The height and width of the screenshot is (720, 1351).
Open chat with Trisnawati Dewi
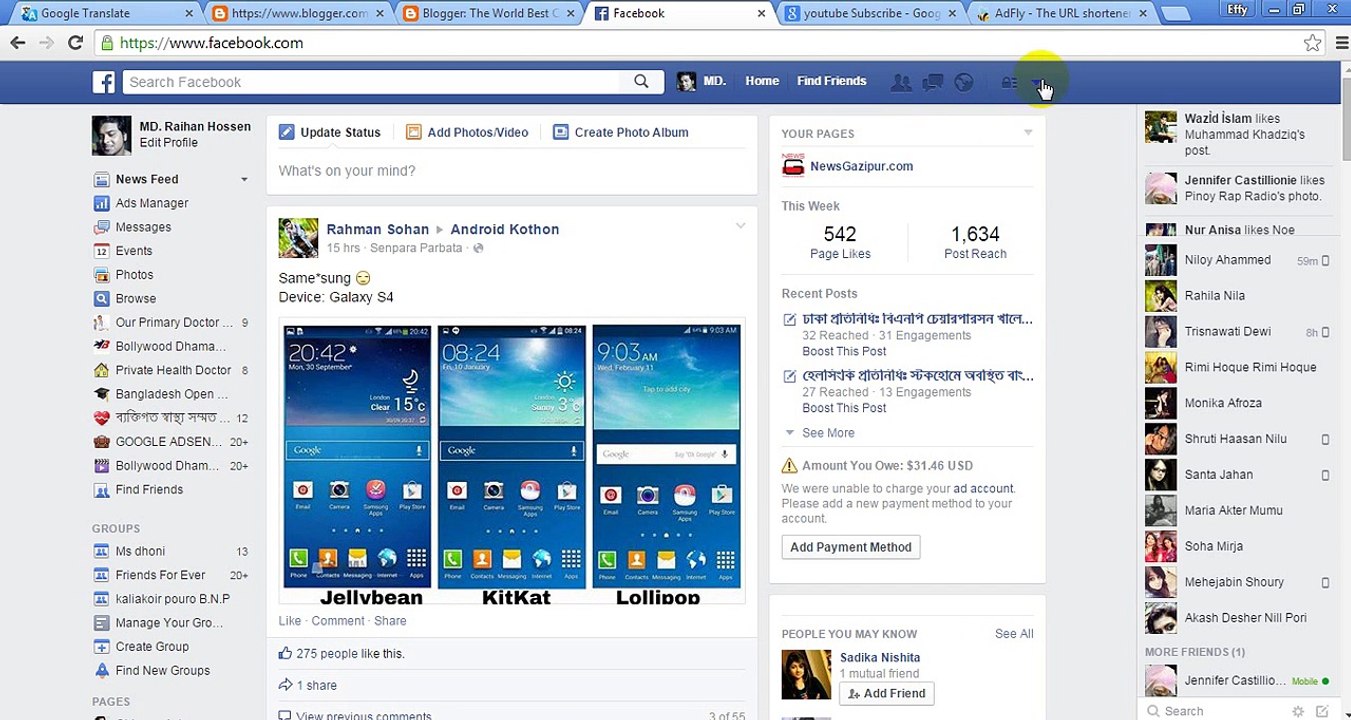[1238, 332]
